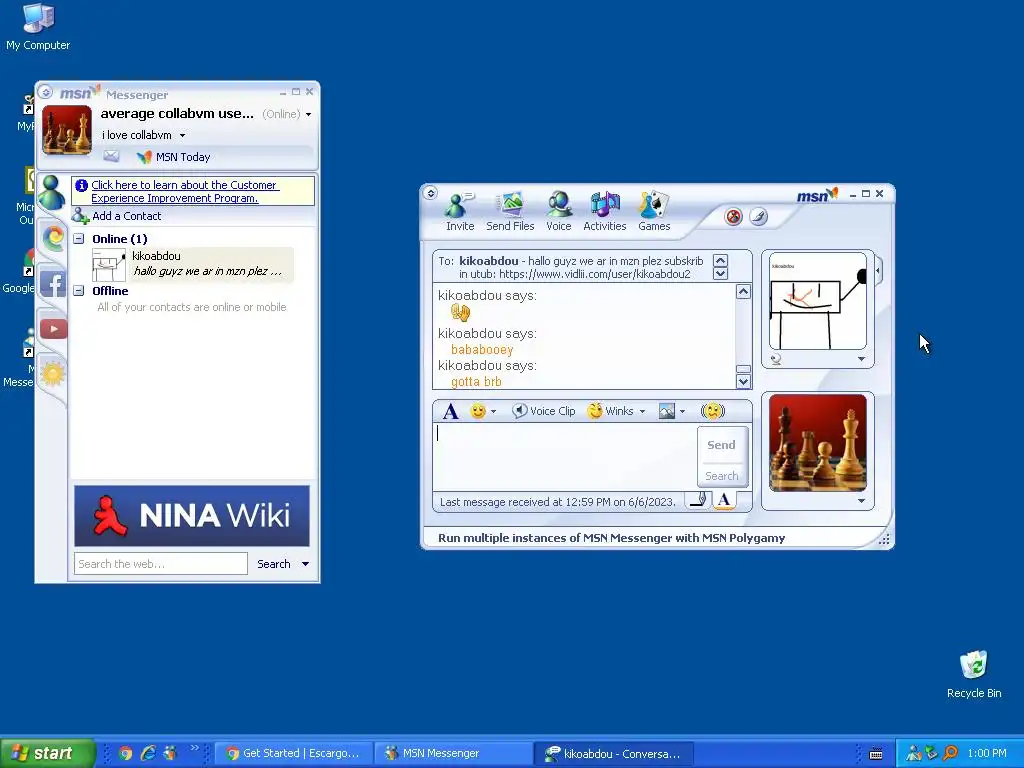
Task: Click the 'Search the web...' field
Action: pyautogui.click(x=161, y=564)
